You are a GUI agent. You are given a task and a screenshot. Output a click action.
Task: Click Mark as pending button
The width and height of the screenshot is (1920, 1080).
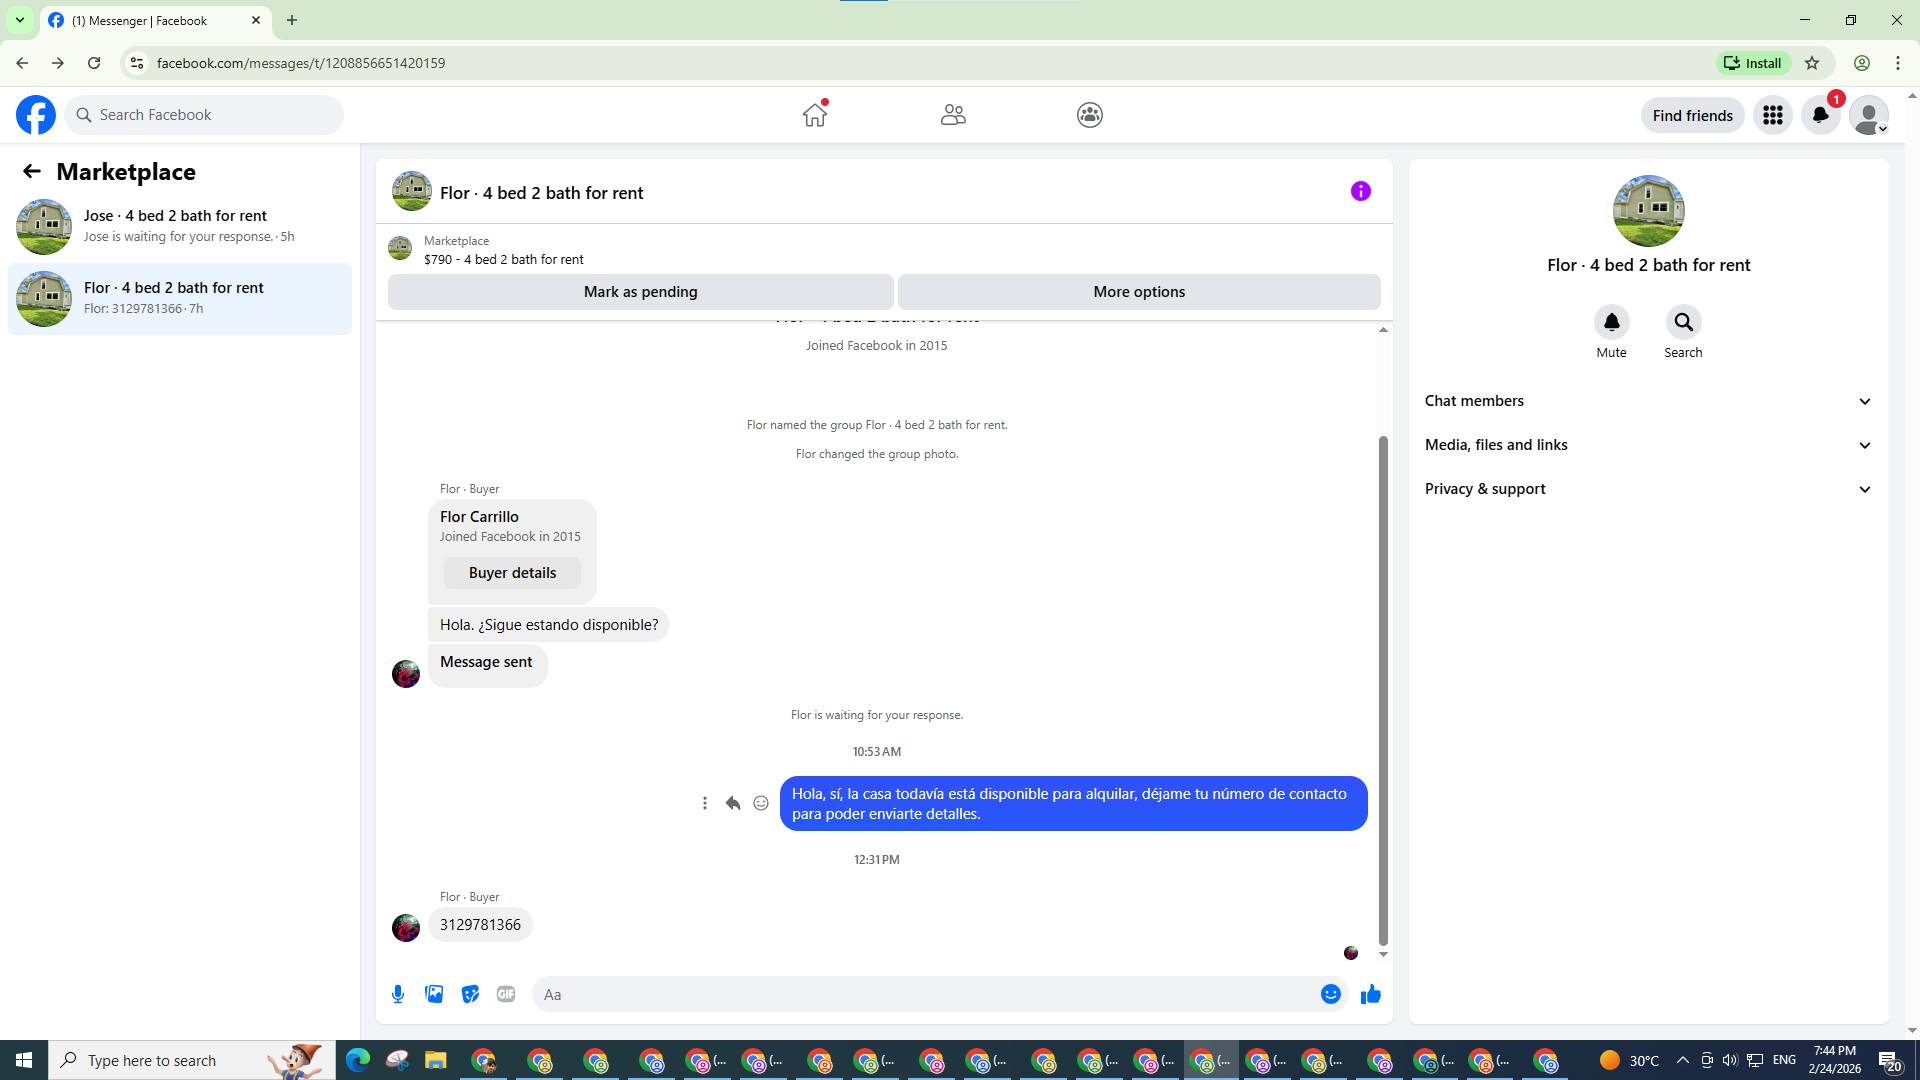point(640,292)
